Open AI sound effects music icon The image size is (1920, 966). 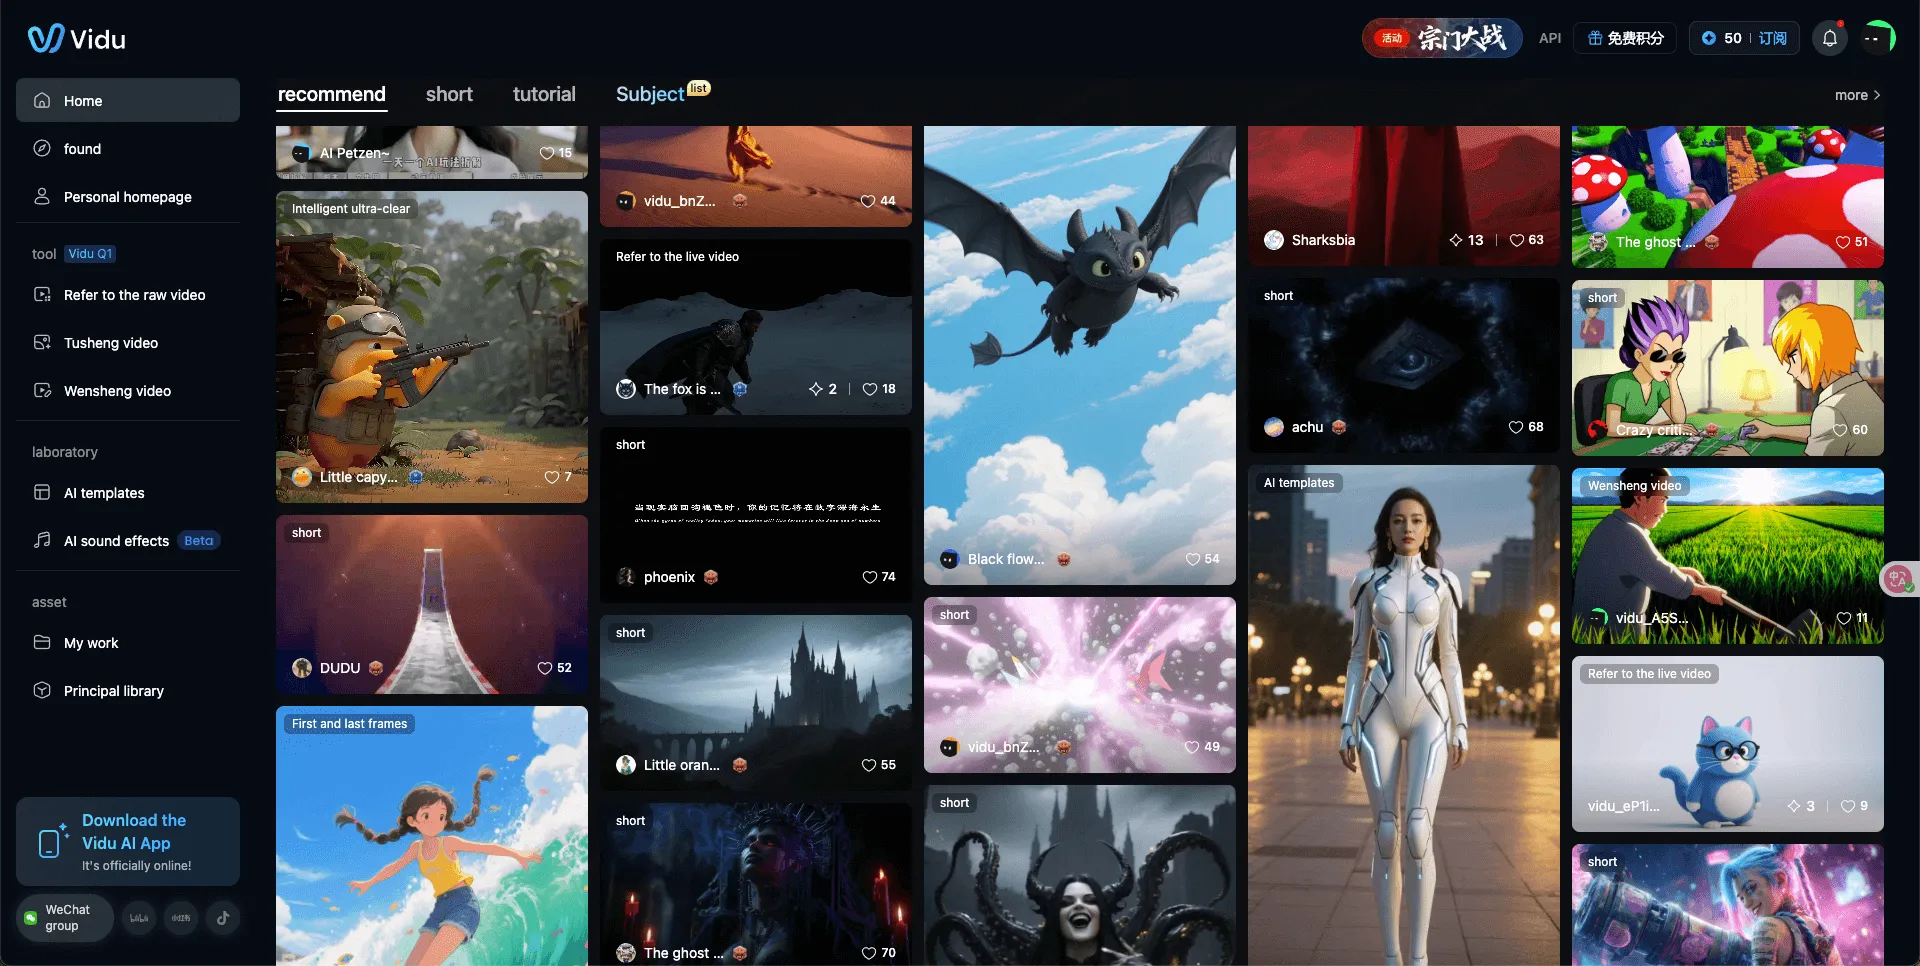(x=42, y=540)
